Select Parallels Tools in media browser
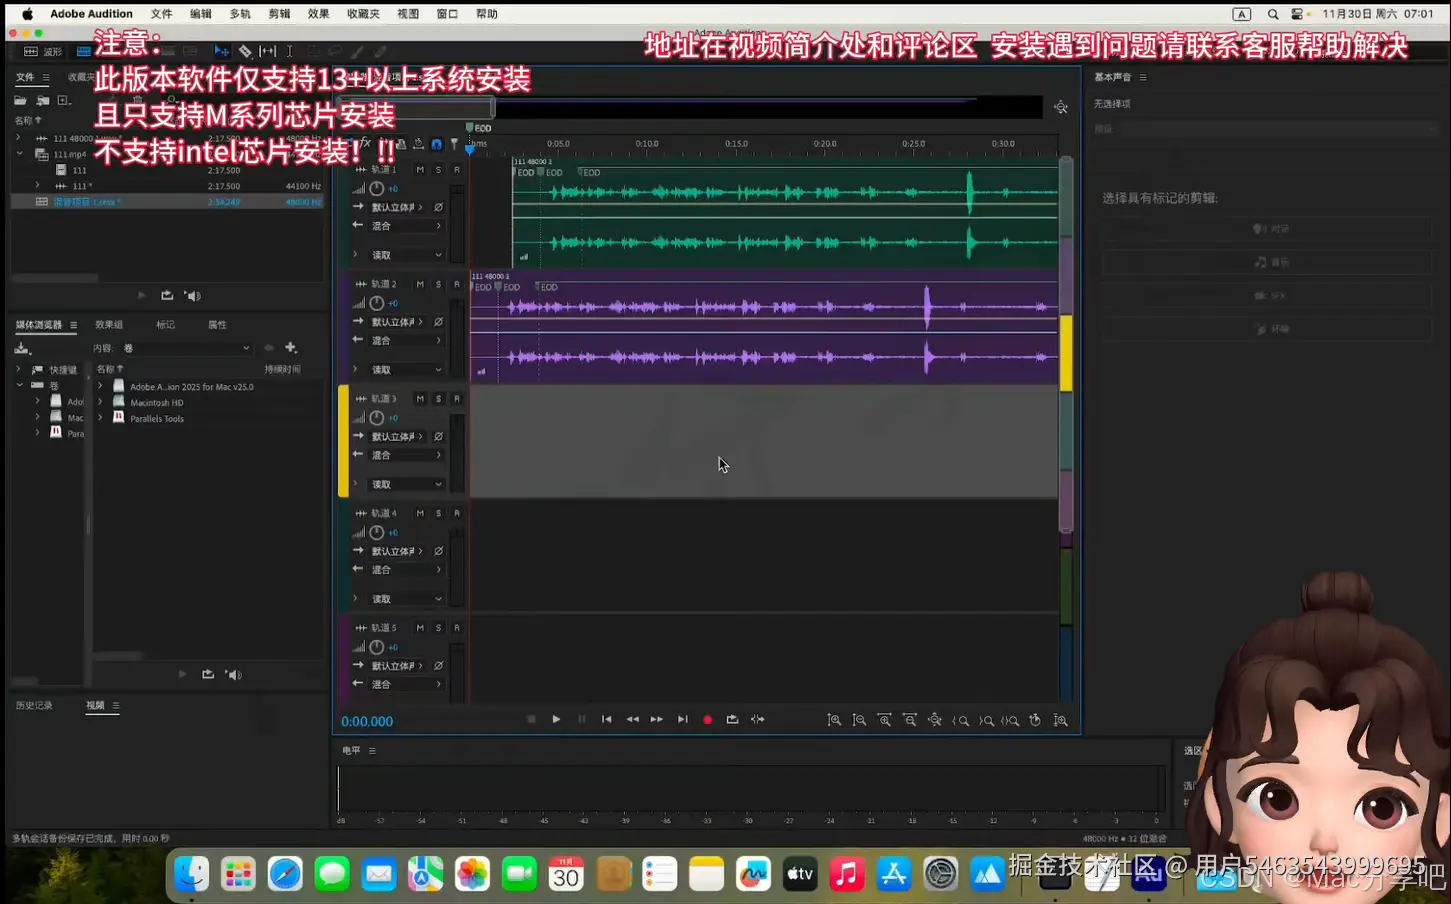Image resolution: width=1451 pixels, height=904 pixels. [157, 419]
